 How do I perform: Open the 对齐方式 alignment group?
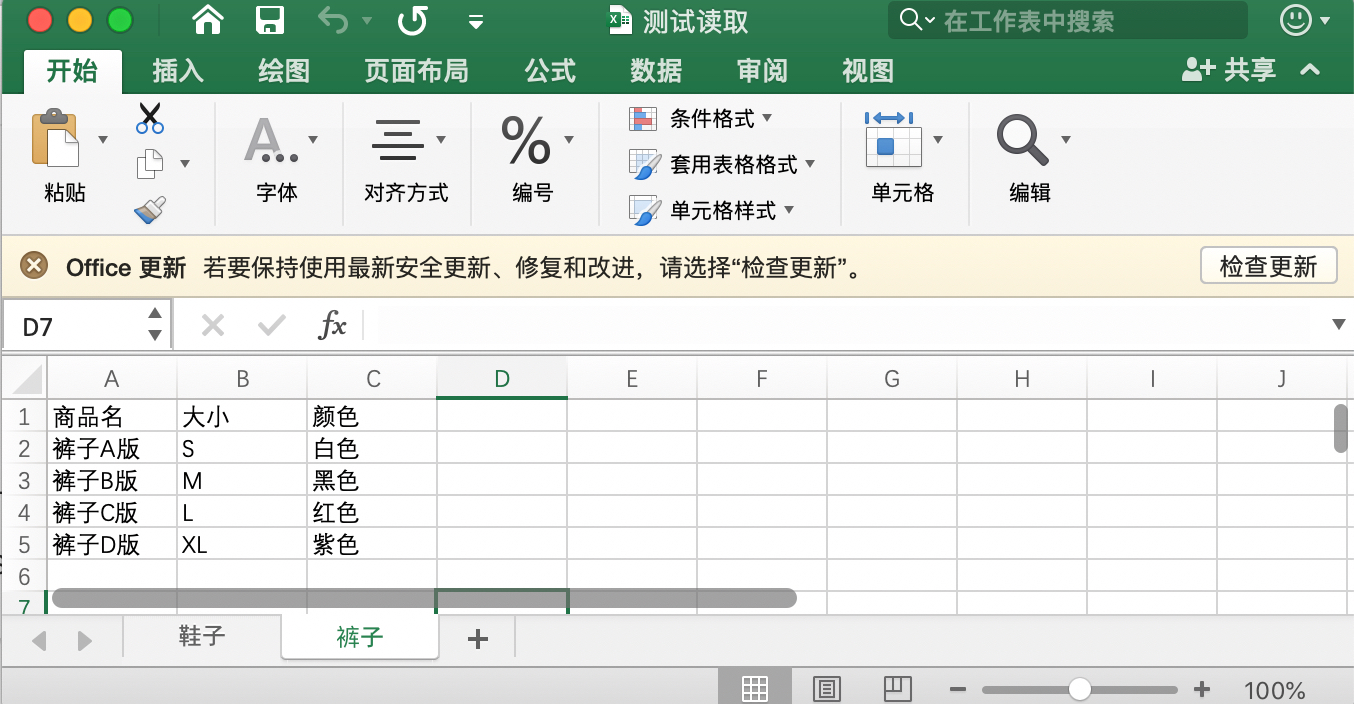tap(406, 158)
